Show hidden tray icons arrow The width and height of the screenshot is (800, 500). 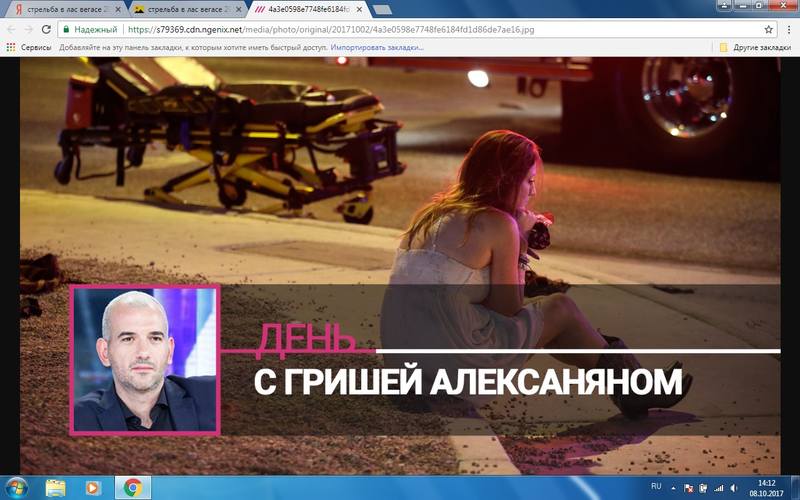673,488
